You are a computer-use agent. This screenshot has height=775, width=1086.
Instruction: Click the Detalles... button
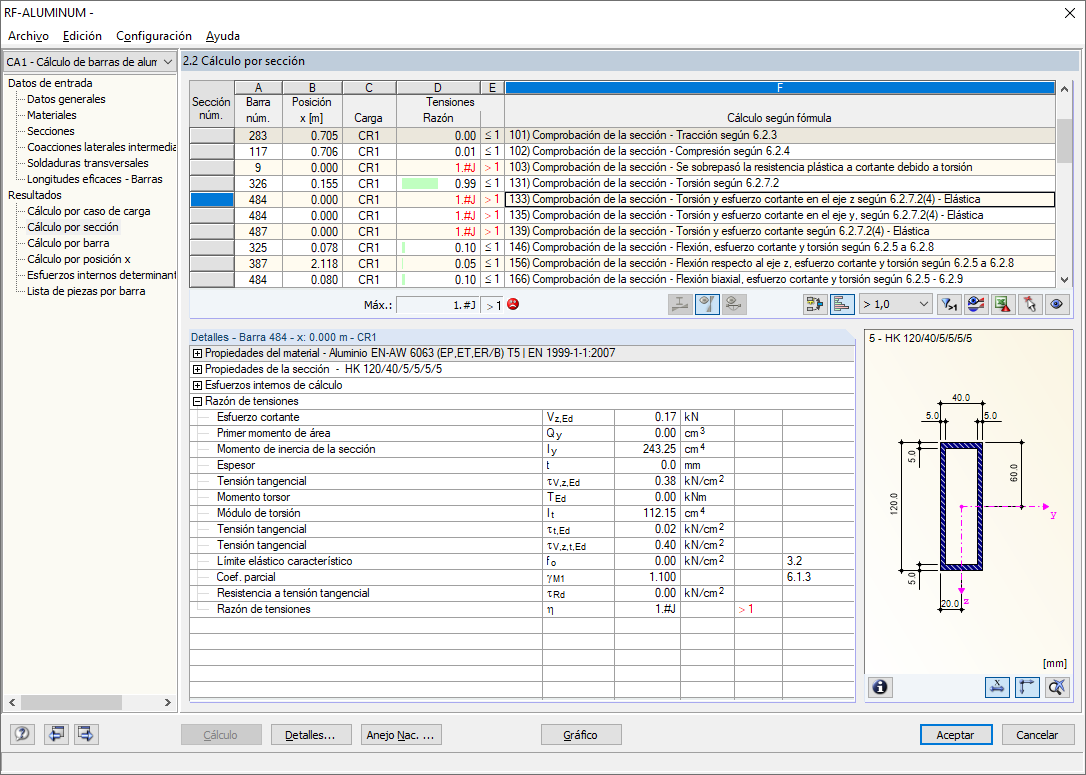coord(310,735)
